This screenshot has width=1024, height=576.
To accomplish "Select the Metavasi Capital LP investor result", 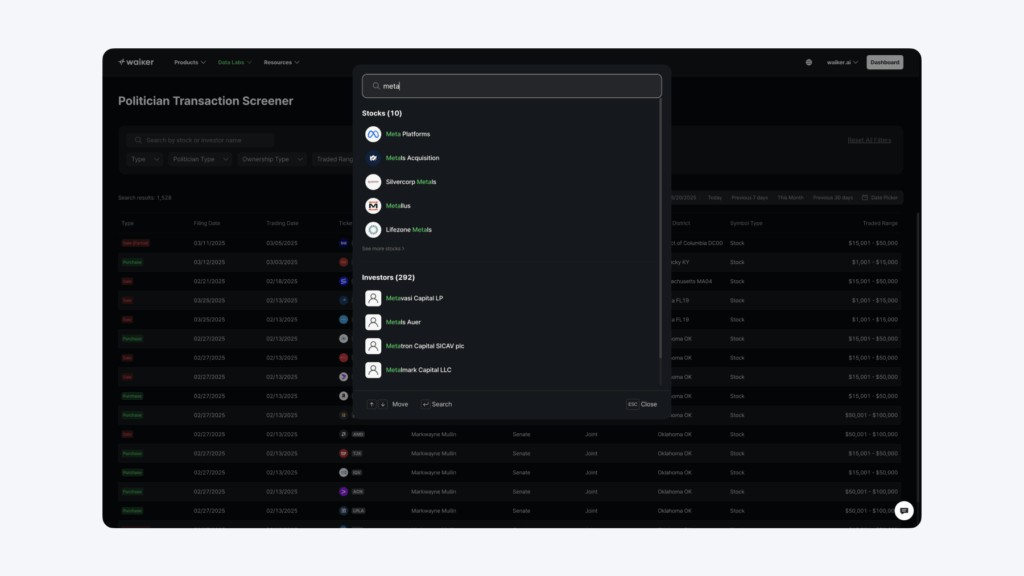I will (511, 298).
